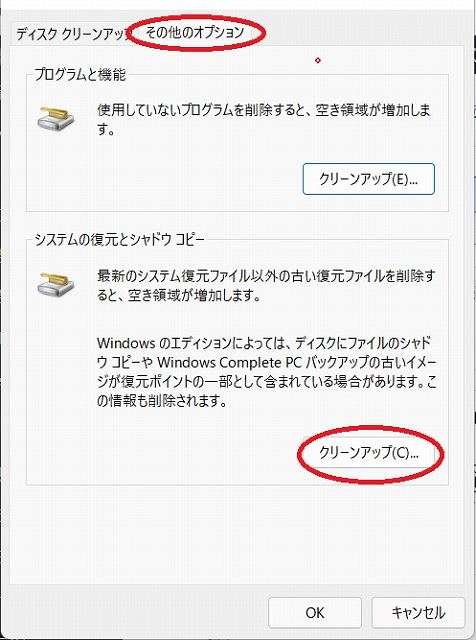Image resolution: width=476 pixels, height=640 pixels.
Task: Click the プログラムと機能 group label
Action: 80,75
